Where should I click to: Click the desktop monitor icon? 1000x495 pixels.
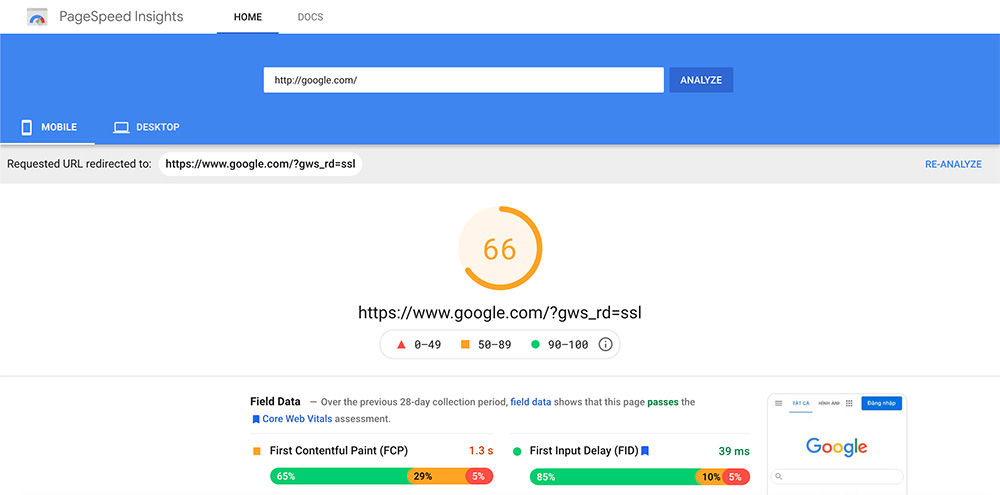(x=121, y=128)
